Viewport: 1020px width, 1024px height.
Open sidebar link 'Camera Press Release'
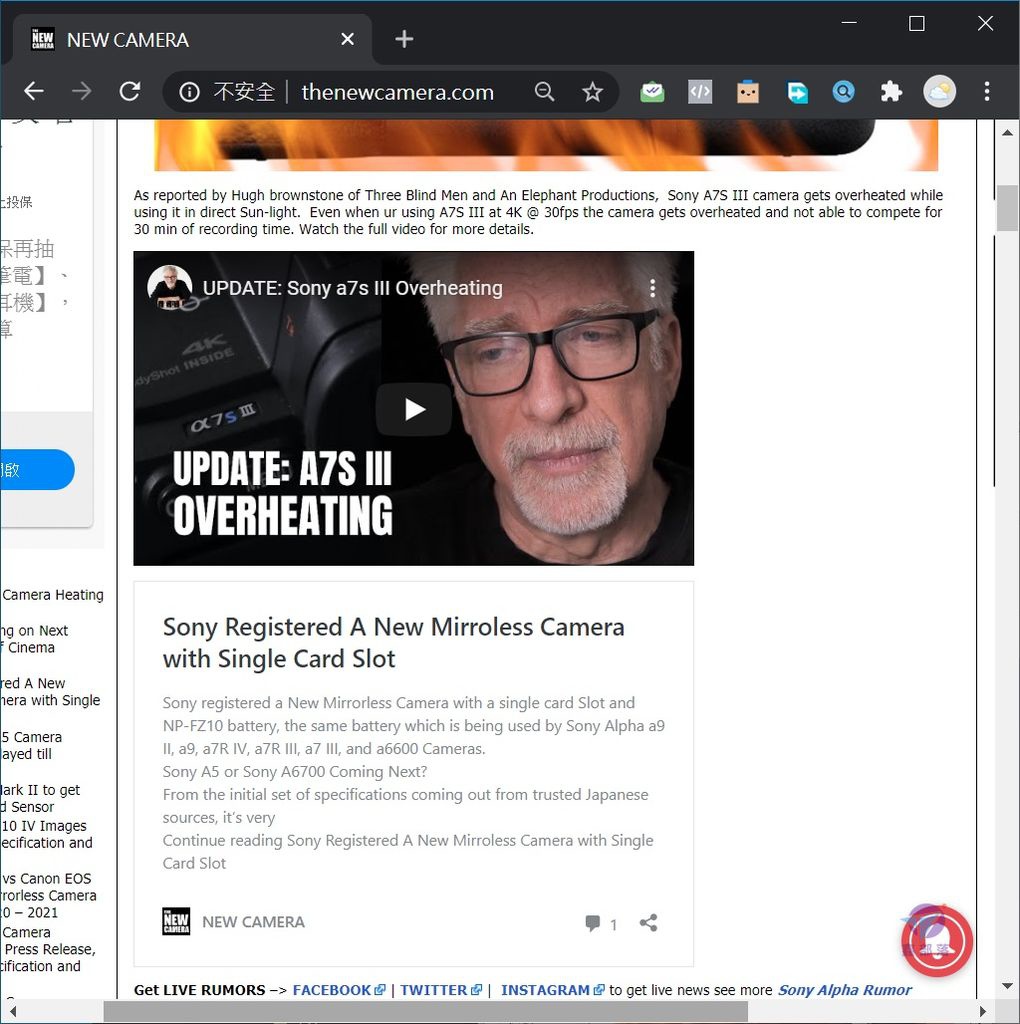(48, 949)
